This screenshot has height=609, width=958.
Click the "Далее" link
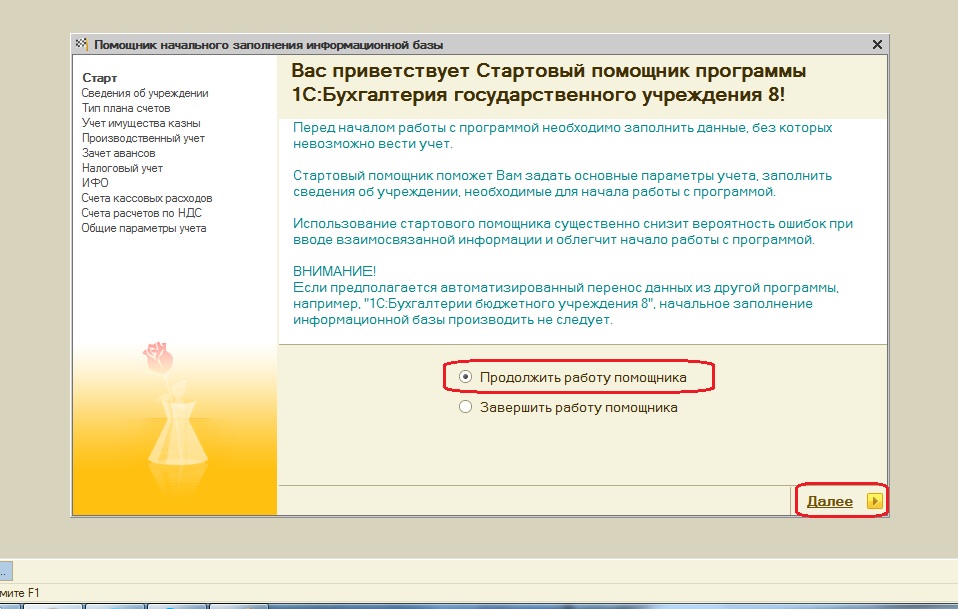[830, 501]
